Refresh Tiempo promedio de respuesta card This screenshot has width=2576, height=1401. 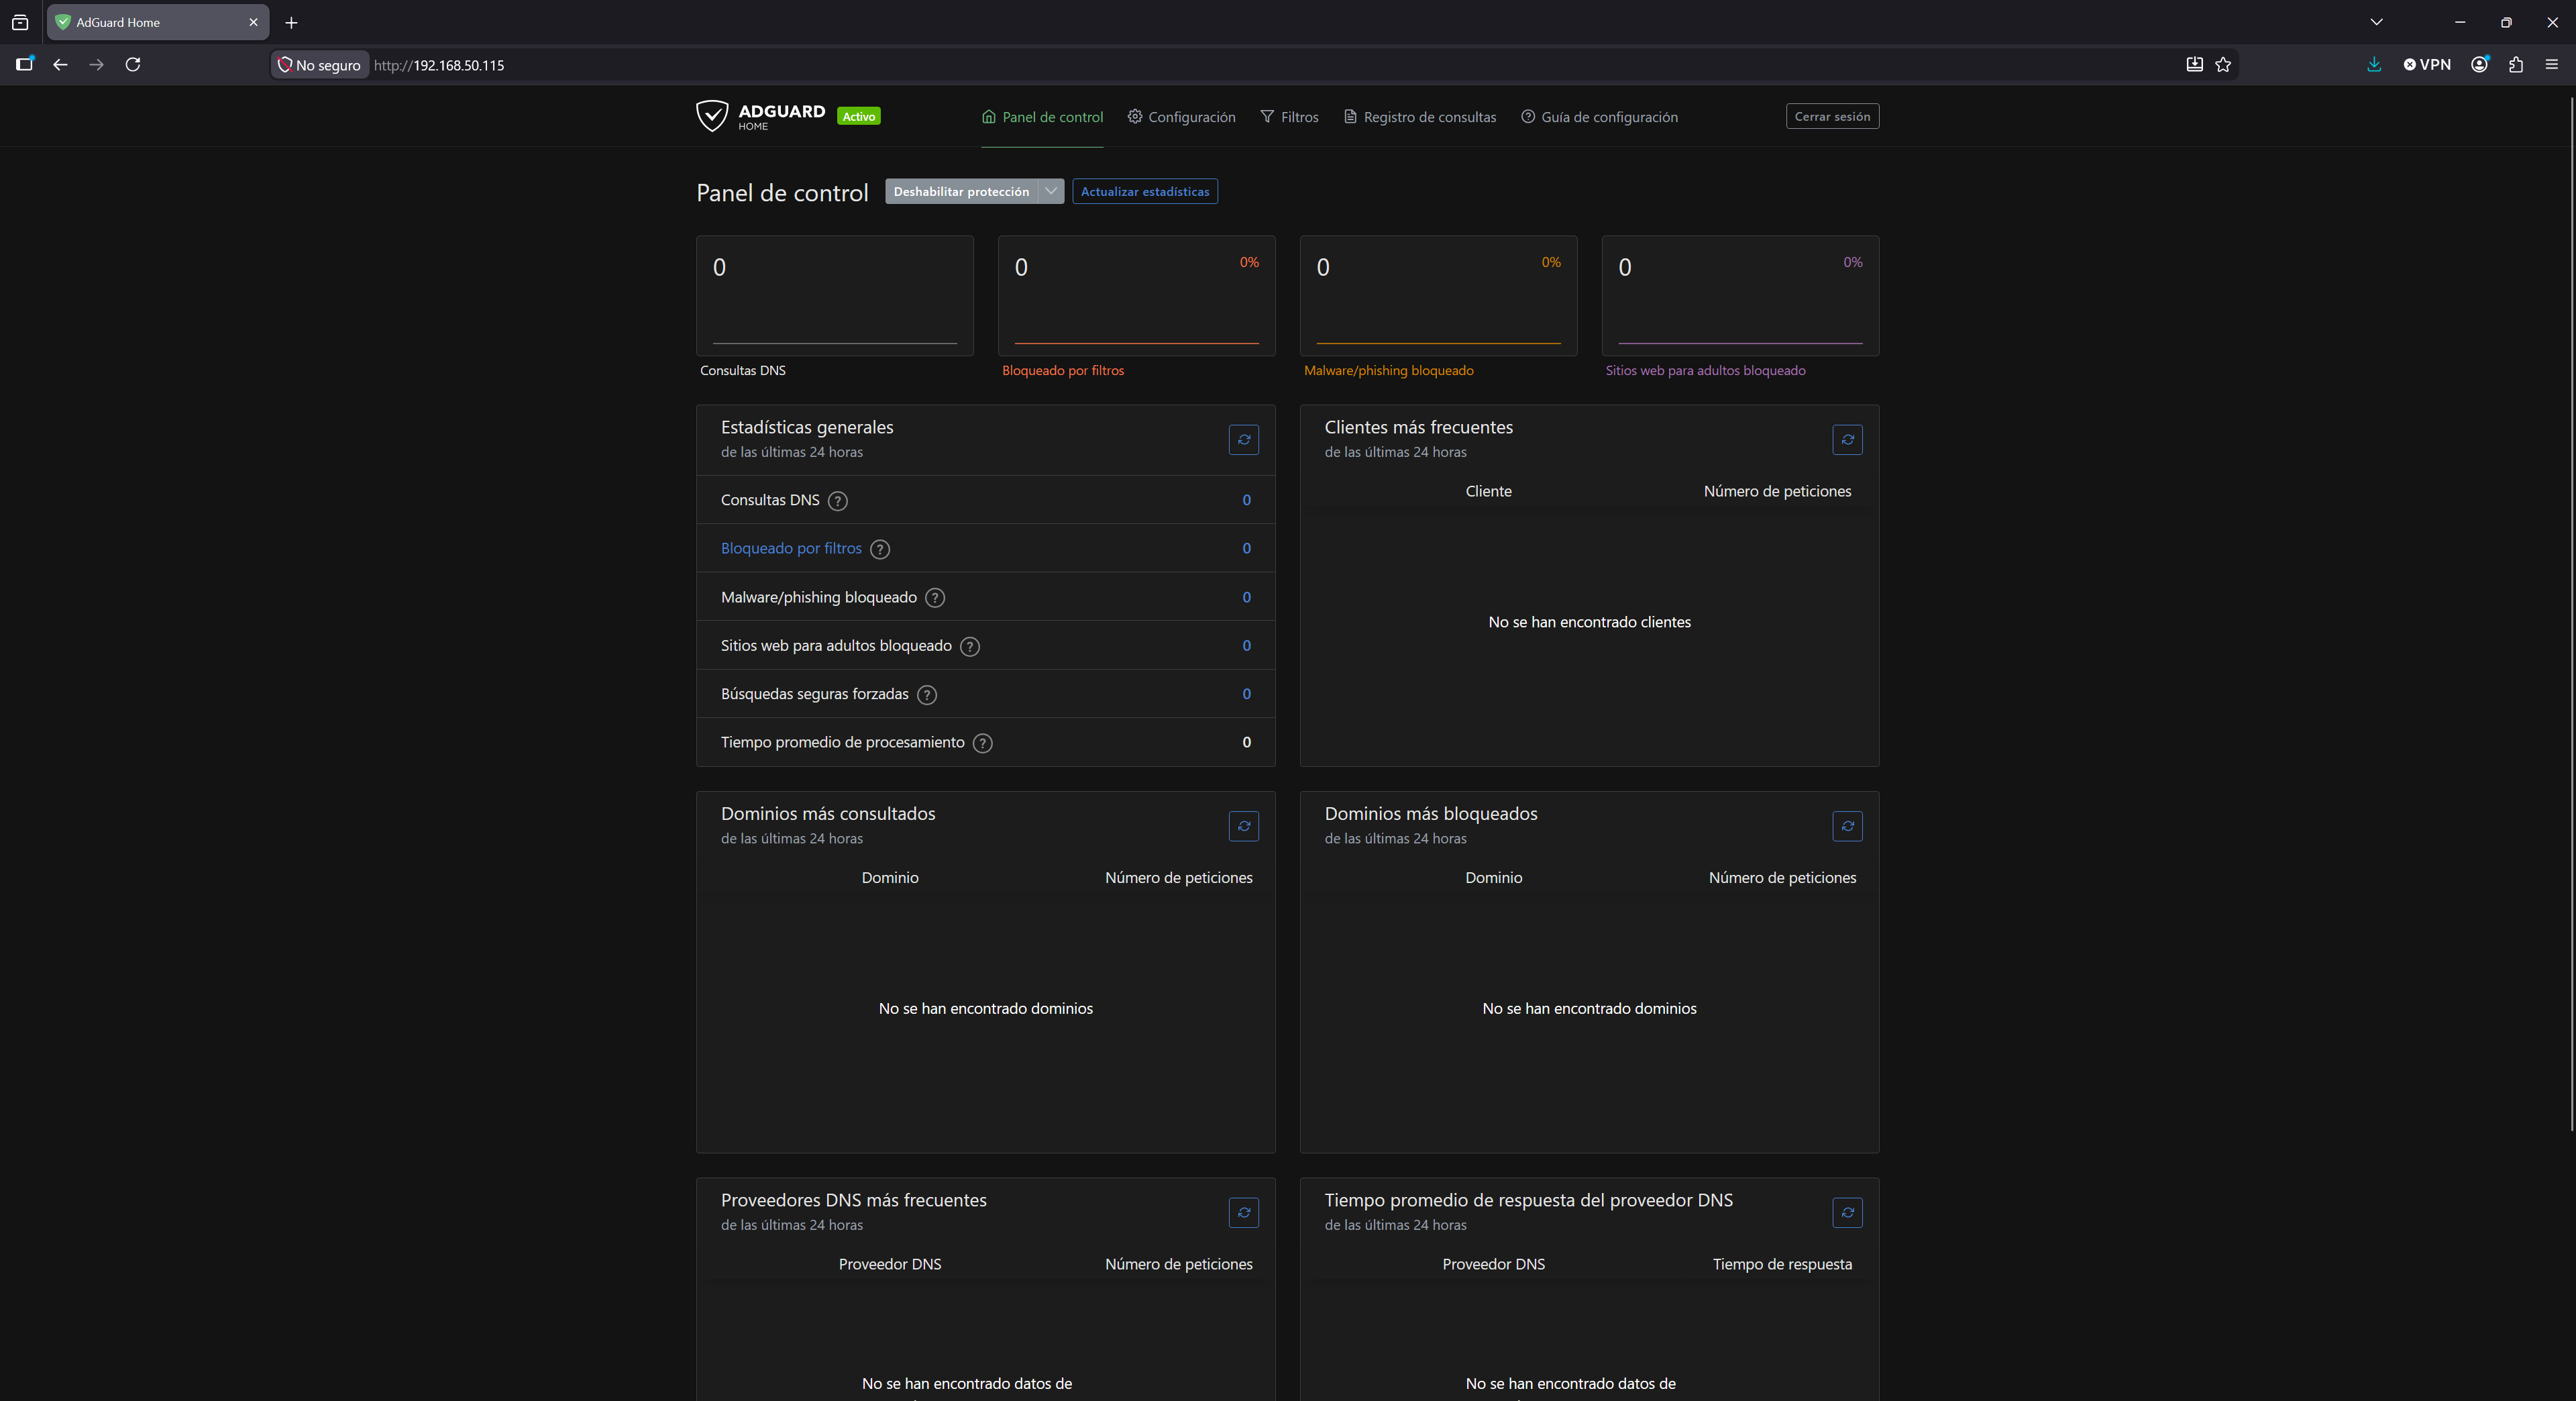[1847, 1212]
